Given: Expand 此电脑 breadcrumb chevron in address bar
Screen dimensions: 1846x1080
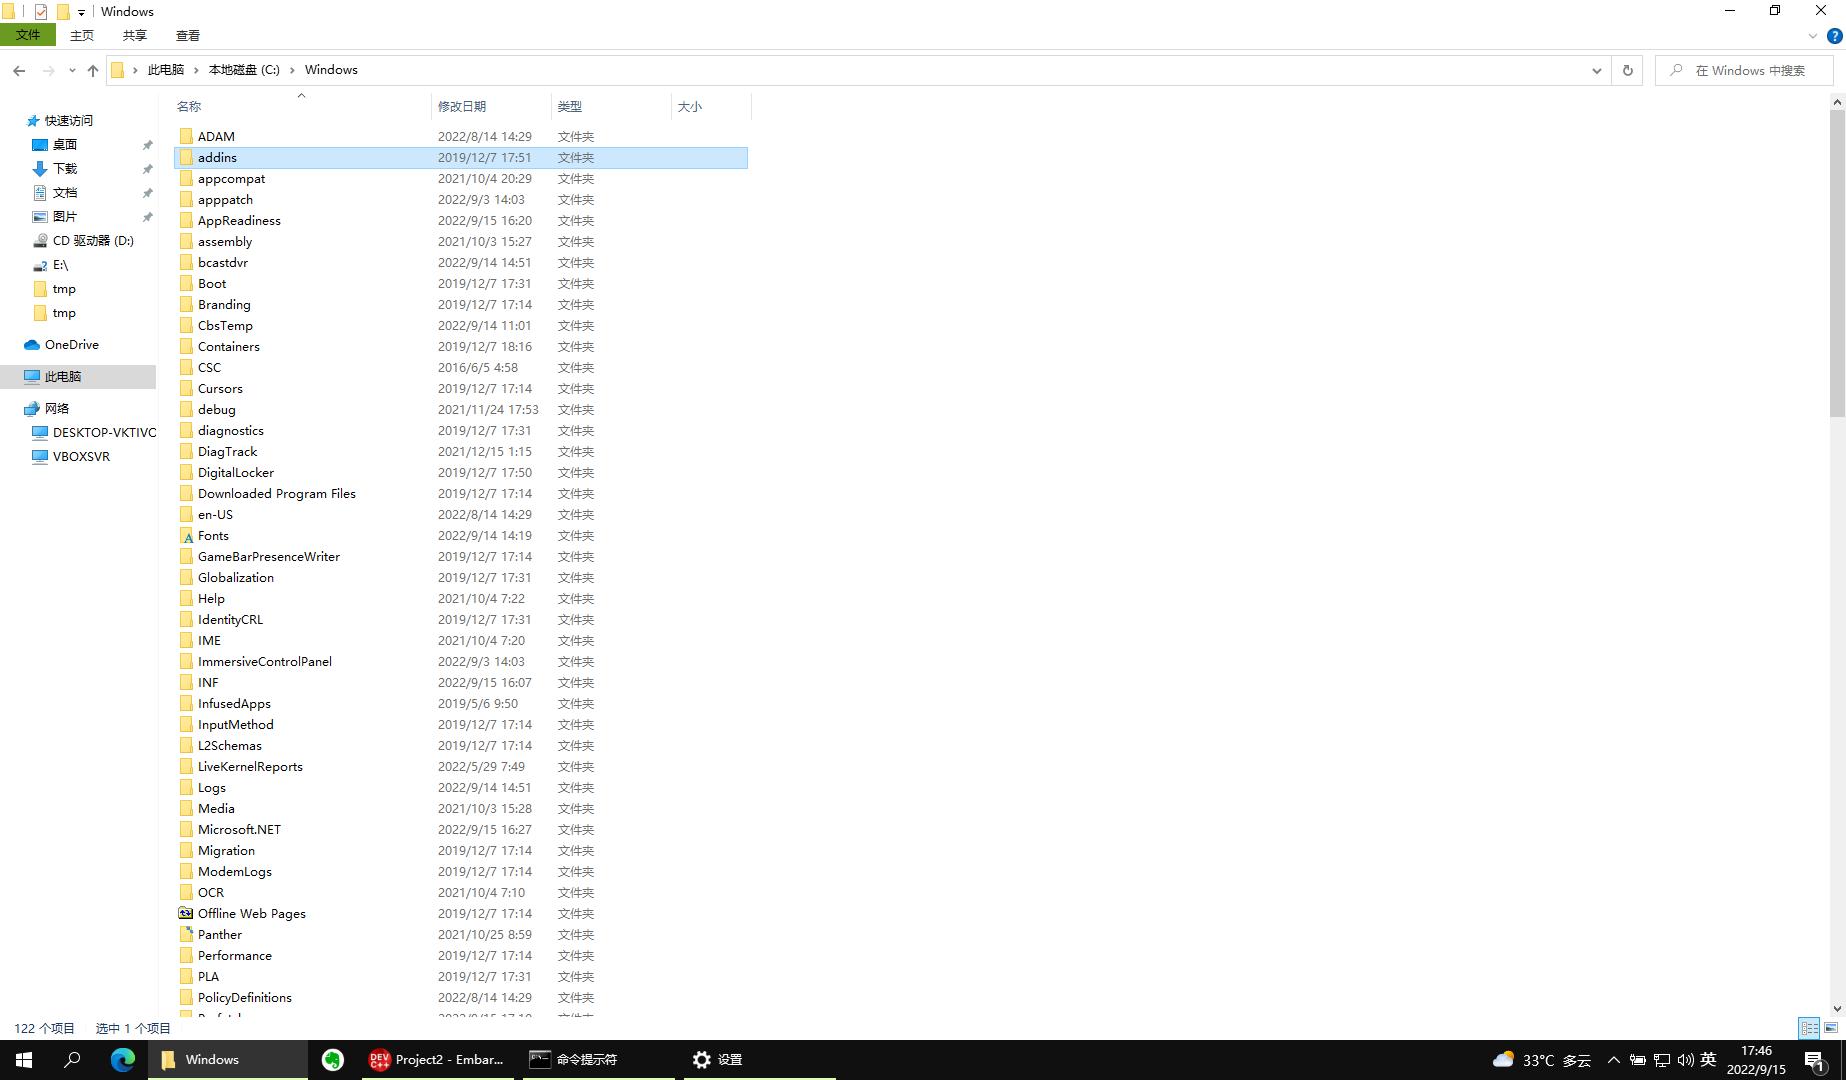Looking at the screenshot, I should pyautogui.click(x=196, y=70).
